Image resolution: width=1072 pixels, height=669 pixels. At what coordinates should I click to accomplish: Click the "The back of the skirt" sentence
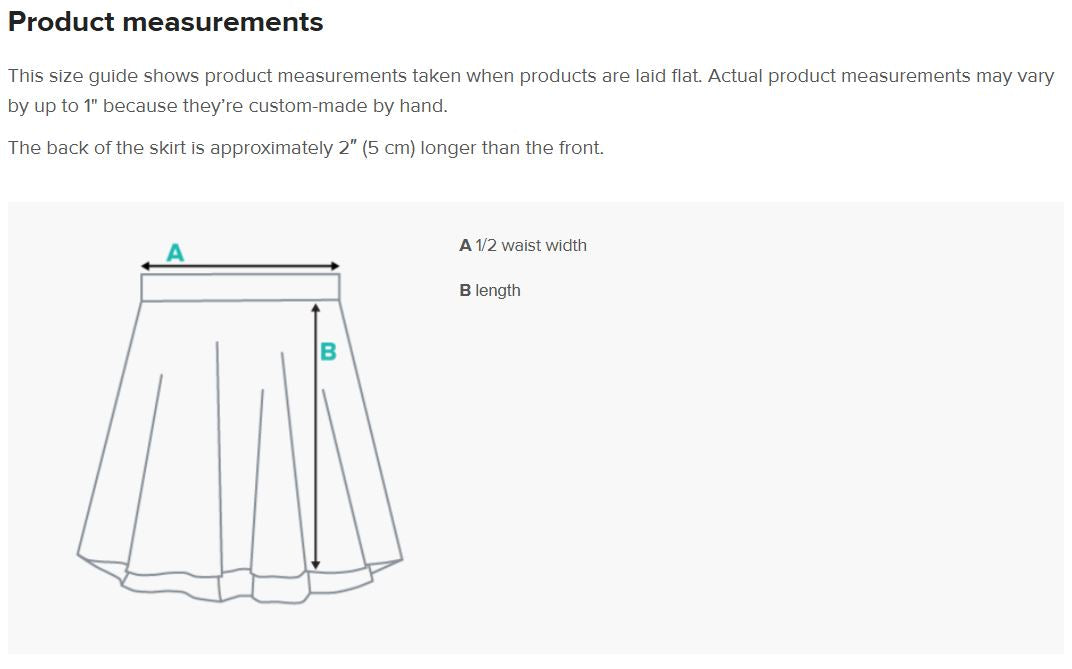pos(306,148)
